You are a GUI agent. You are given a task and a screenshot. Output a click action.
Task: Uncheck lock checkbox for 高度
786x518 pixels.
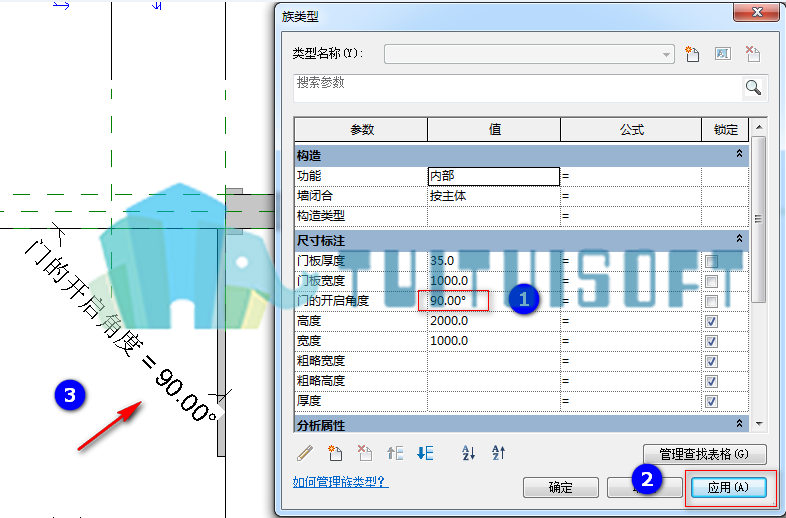tap(711, 321)
